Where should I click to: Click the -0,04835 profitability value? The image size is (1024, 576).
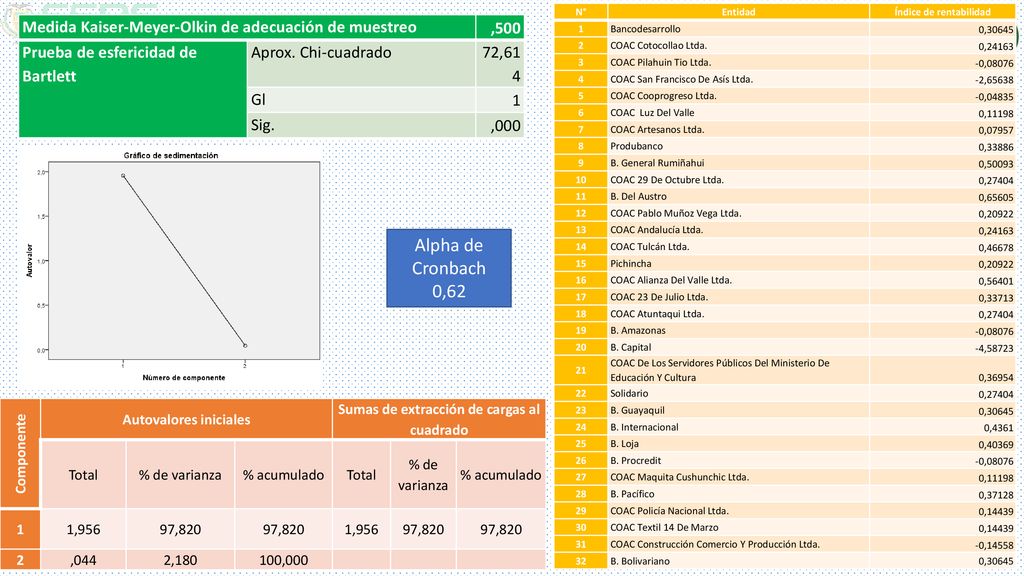coord(995,97)
